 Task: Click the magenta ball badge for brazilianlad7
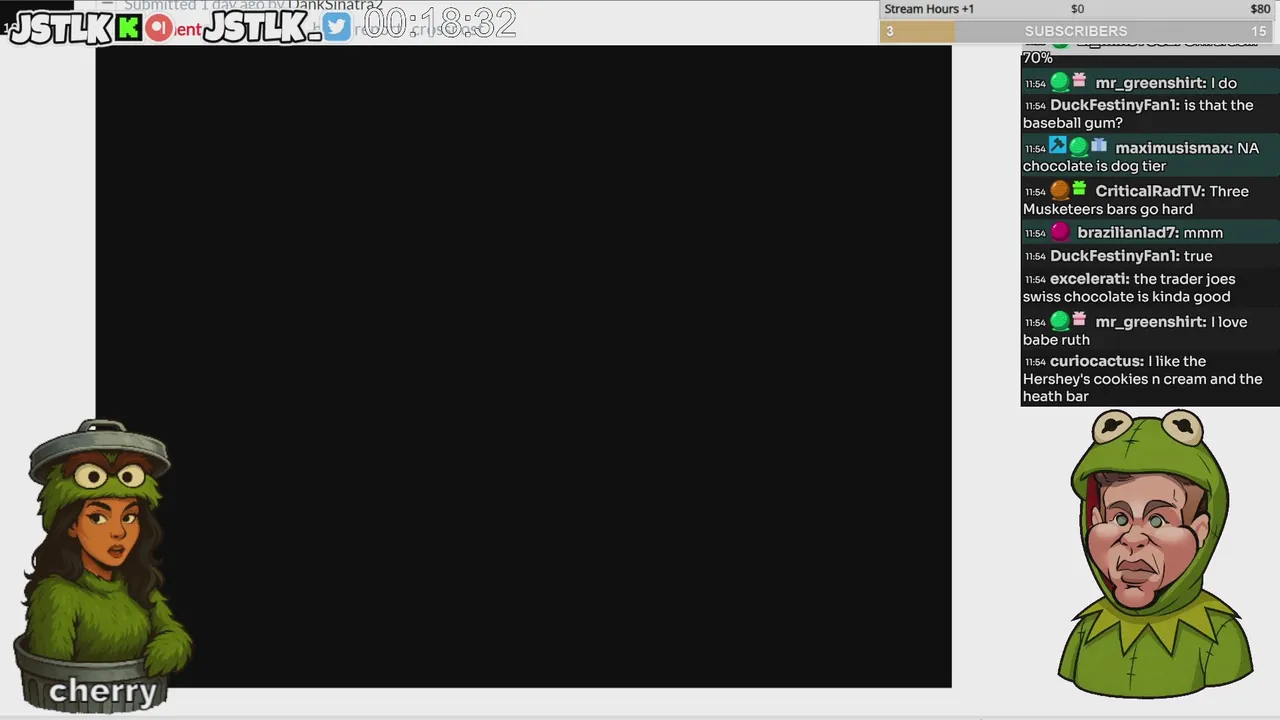[x=1060, y=233]
